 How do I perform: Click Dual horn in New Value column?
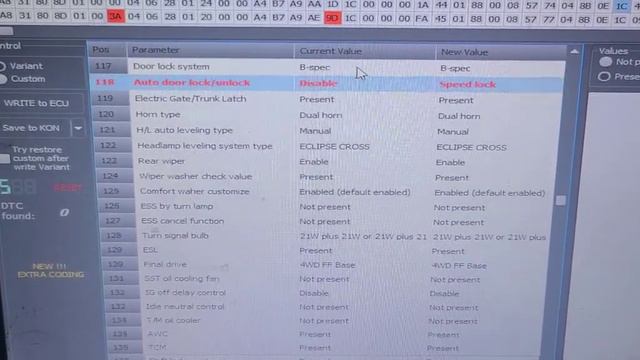(459, 116)
